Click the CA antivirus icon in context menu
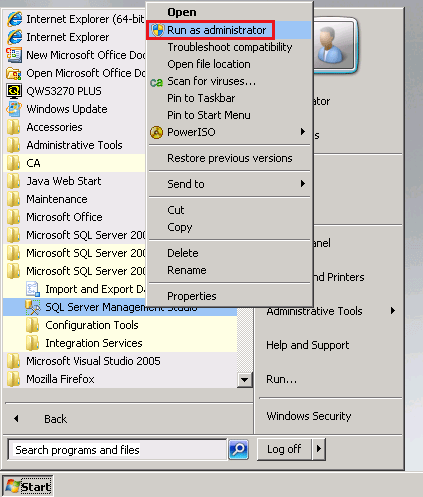Viewport: 423px width, 497px height. pos(156,82)
